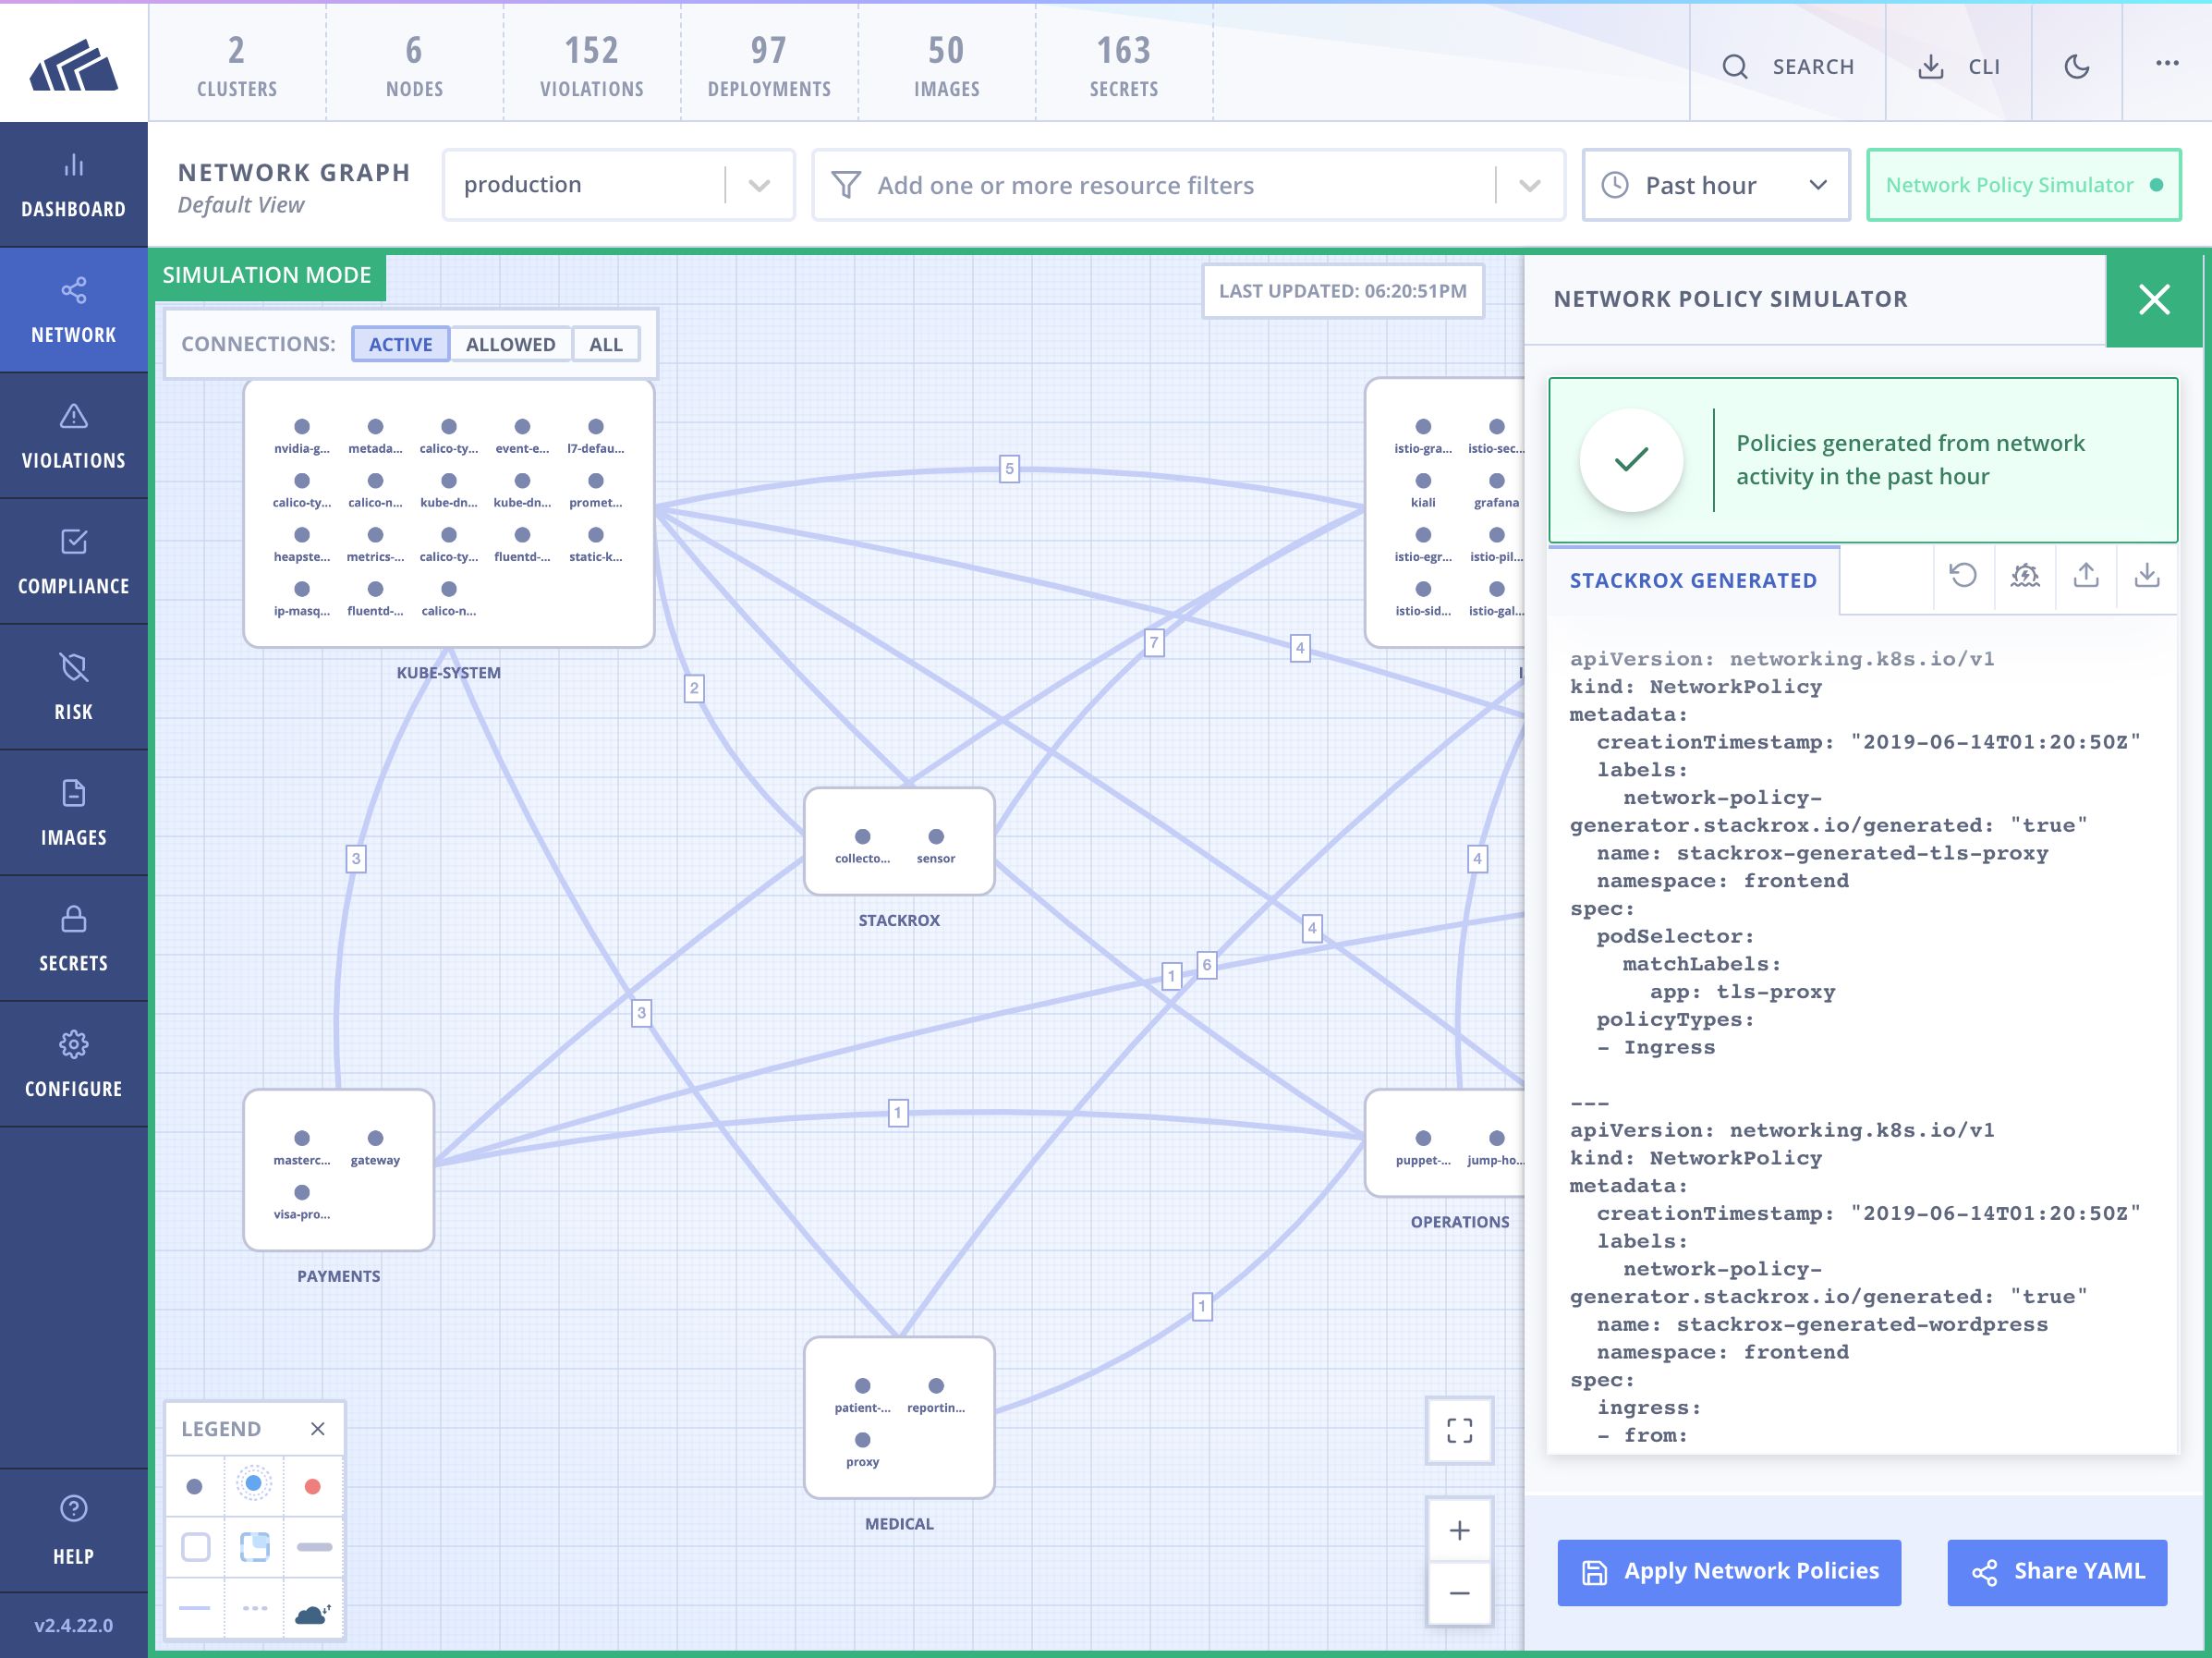This screenshot has height=1658, width=2212.
Task: Show Active connections
Action: [401, 344]
